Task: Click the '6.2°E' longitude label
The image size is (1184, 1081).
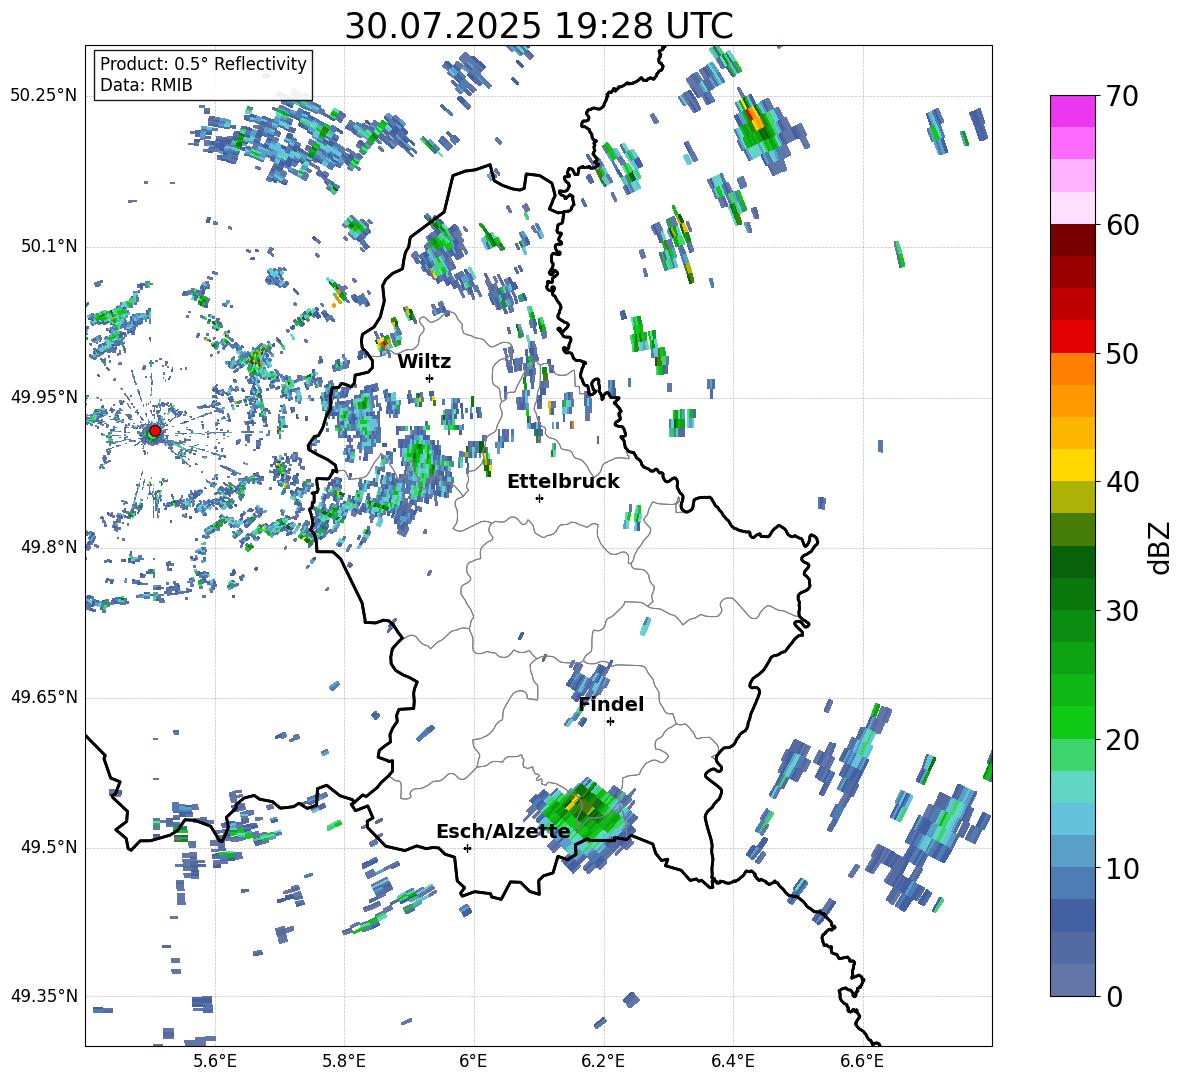Action: [603, 1061]
